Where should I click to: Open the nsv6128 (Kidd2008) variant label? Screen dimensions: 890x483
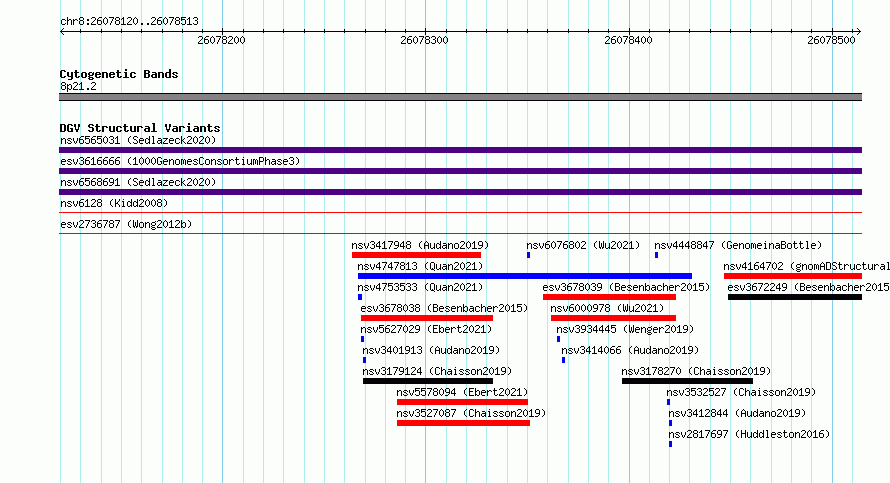(x=114, y=203)
